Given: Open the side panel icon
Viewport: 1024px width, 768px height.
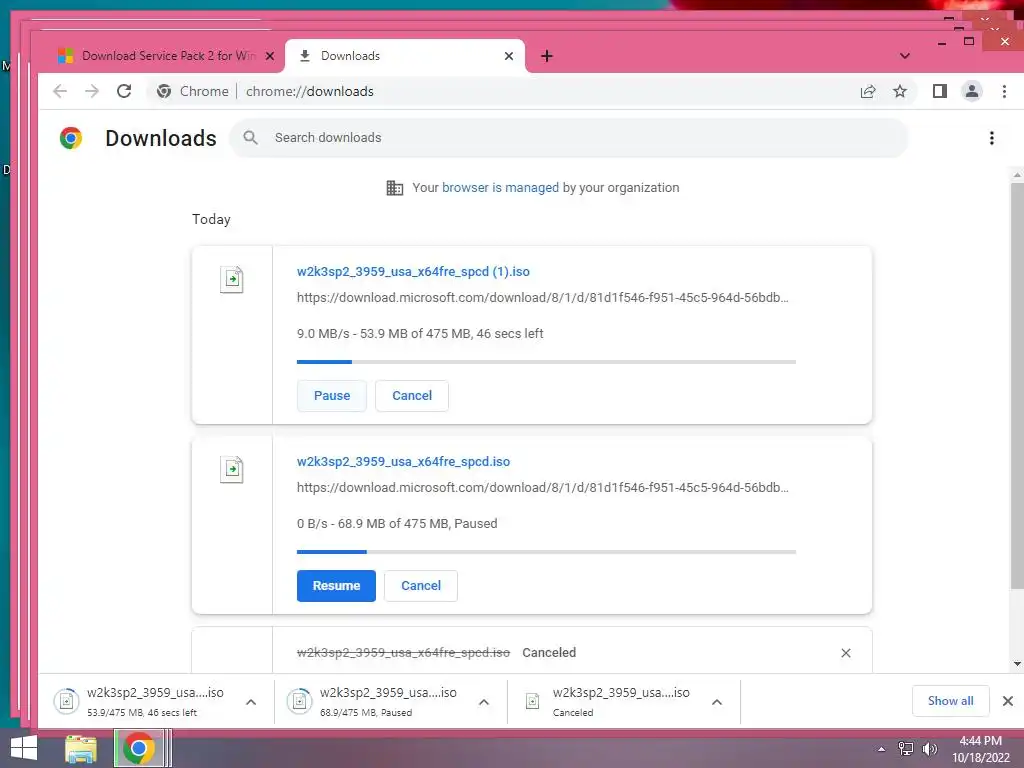Looking at the screenshot, I should 940,91.
